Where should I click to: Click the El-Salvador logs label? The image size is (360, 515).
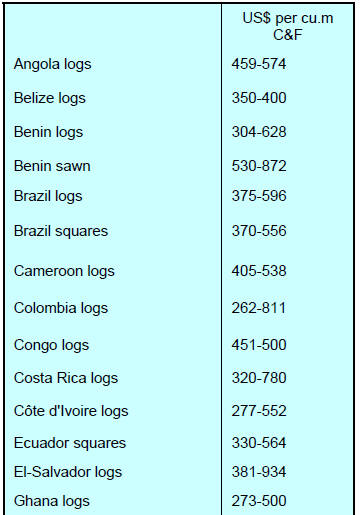click(68, 472)
